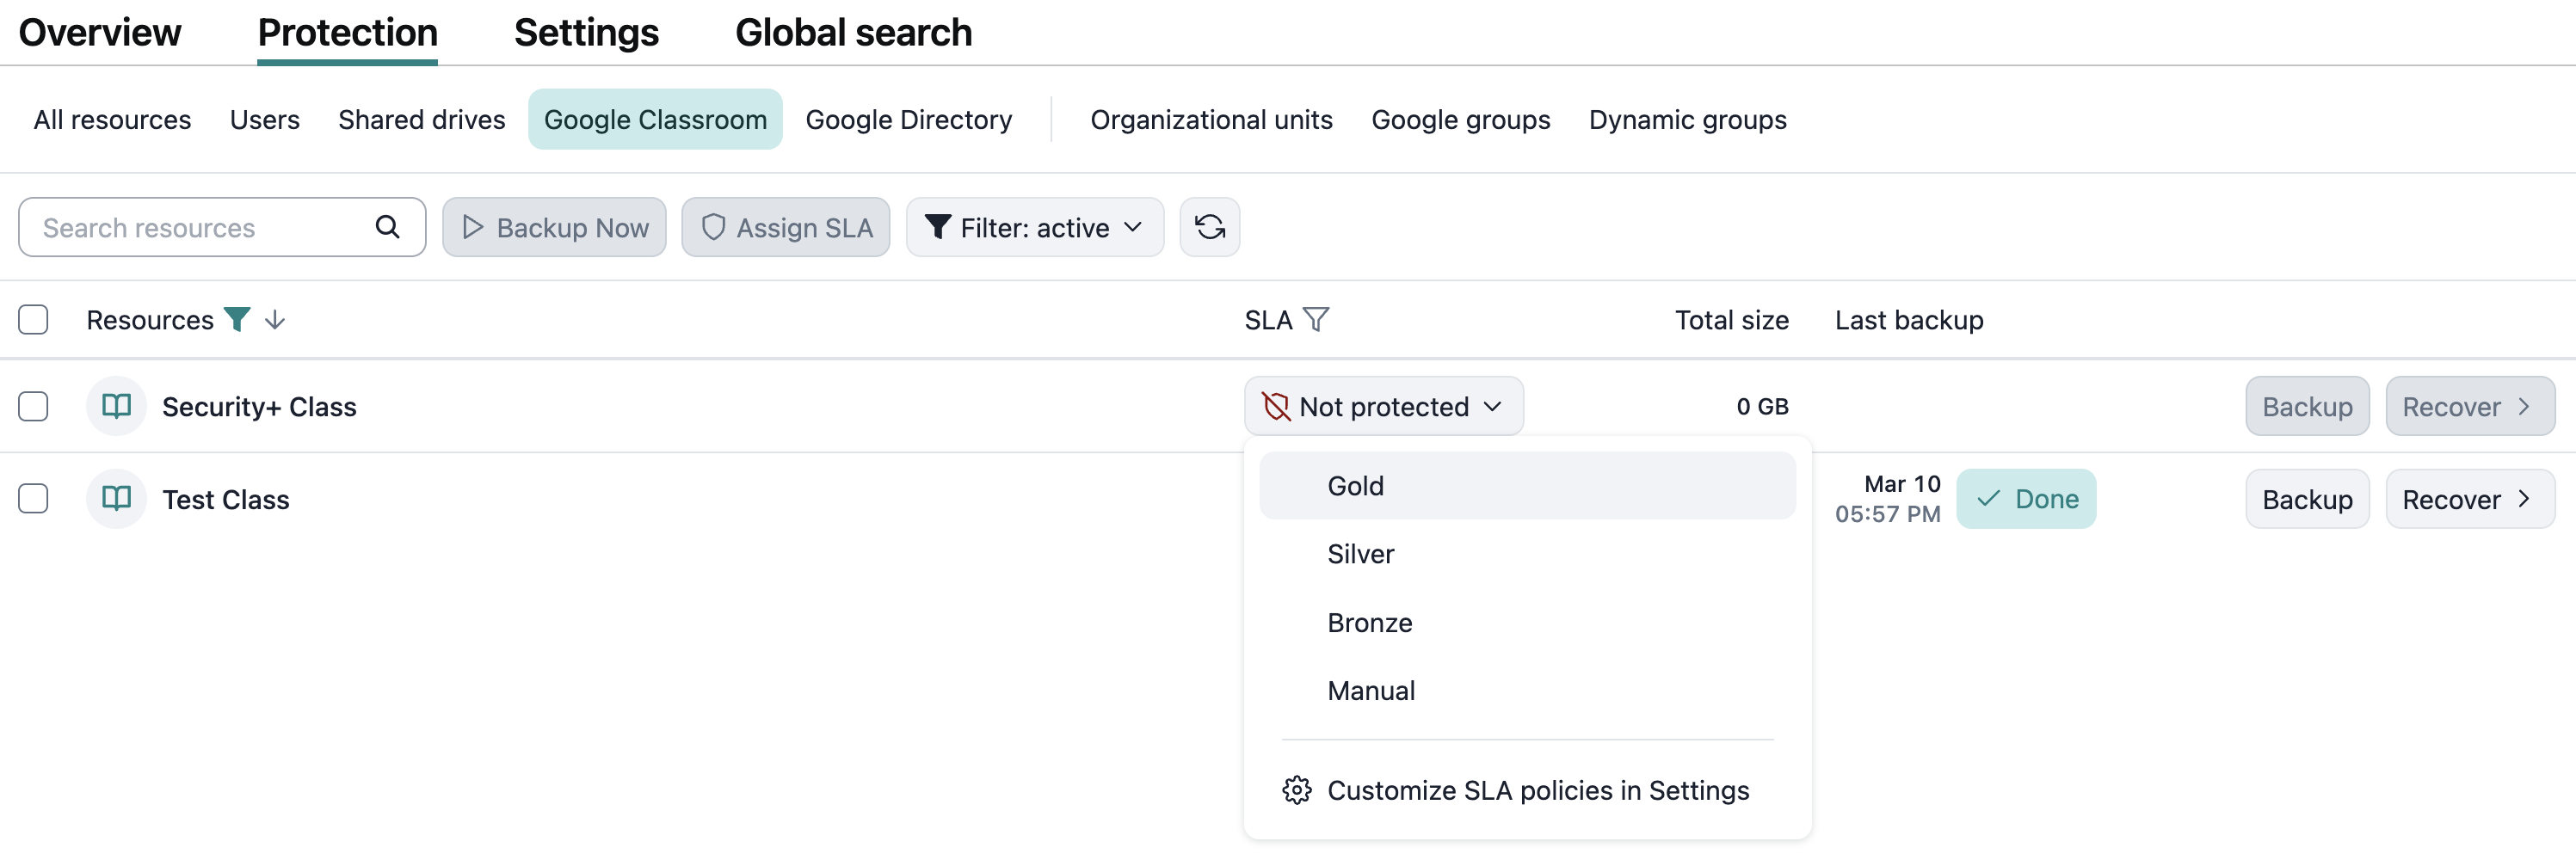Collapse the Not protected SLA dropdown
The height and width of the screenshot is (860, 2576).
tap(1383, 406)
